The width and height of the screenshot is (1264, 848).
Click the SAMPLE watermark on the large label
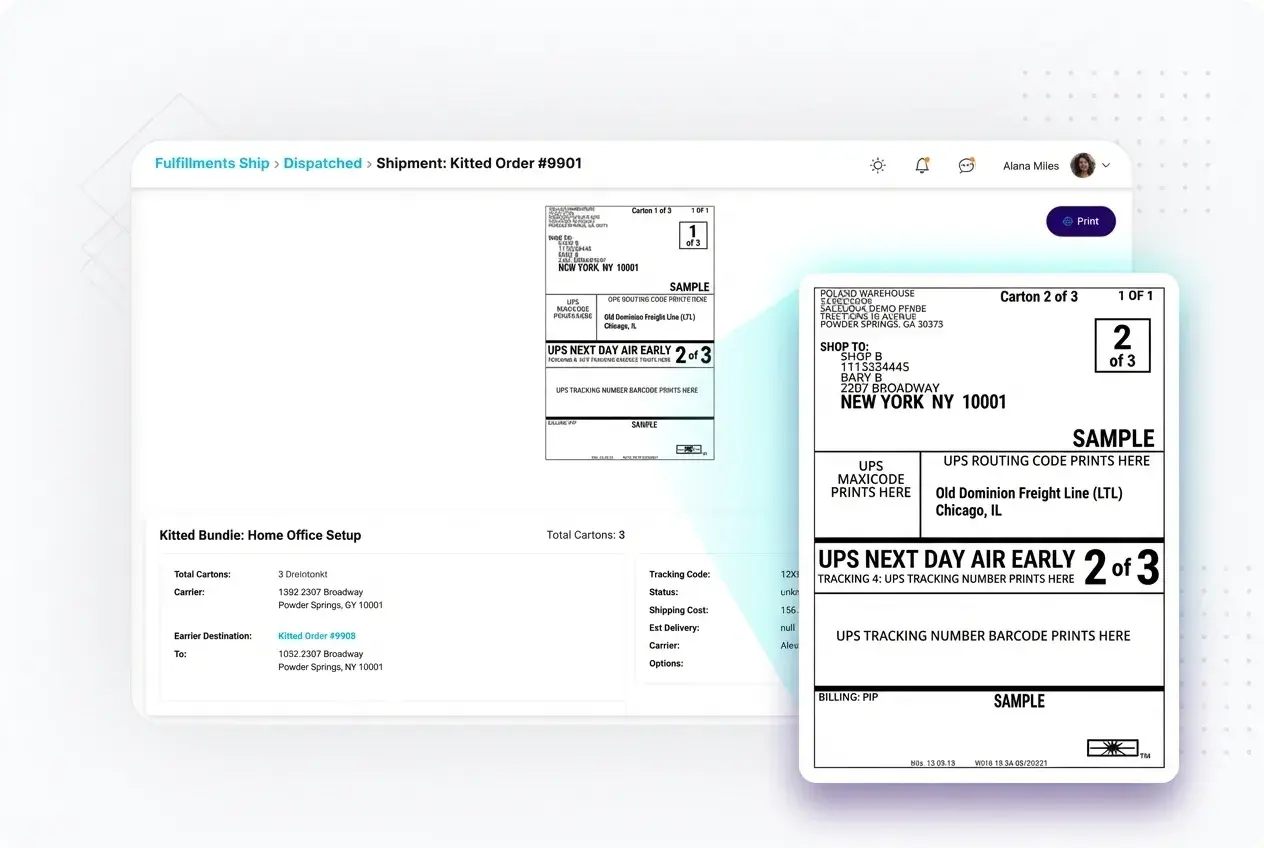[1113, 438]
